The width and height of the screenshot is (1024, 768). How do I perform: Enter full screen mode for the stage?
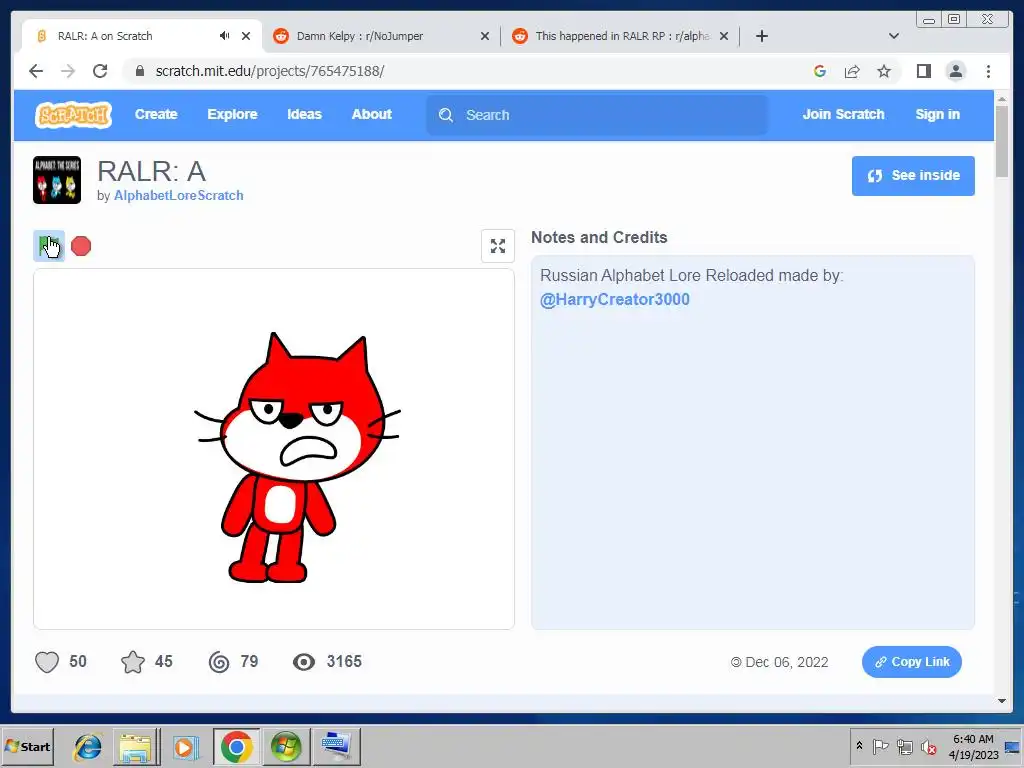(x=498, y=246)
